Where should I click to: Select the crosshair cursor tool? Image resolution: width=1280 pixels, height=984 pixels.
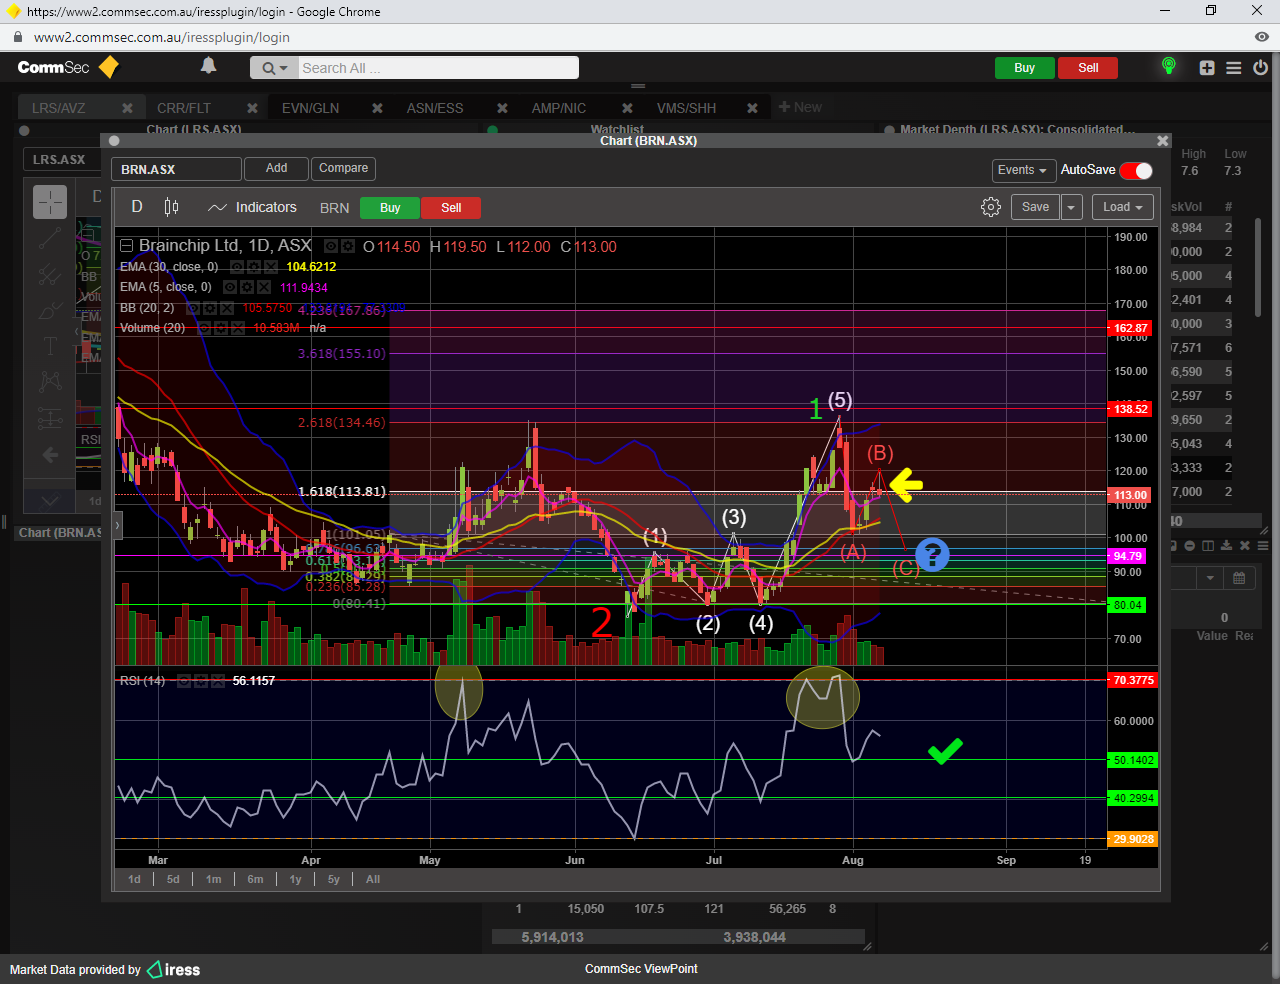(x=50, y=202)
